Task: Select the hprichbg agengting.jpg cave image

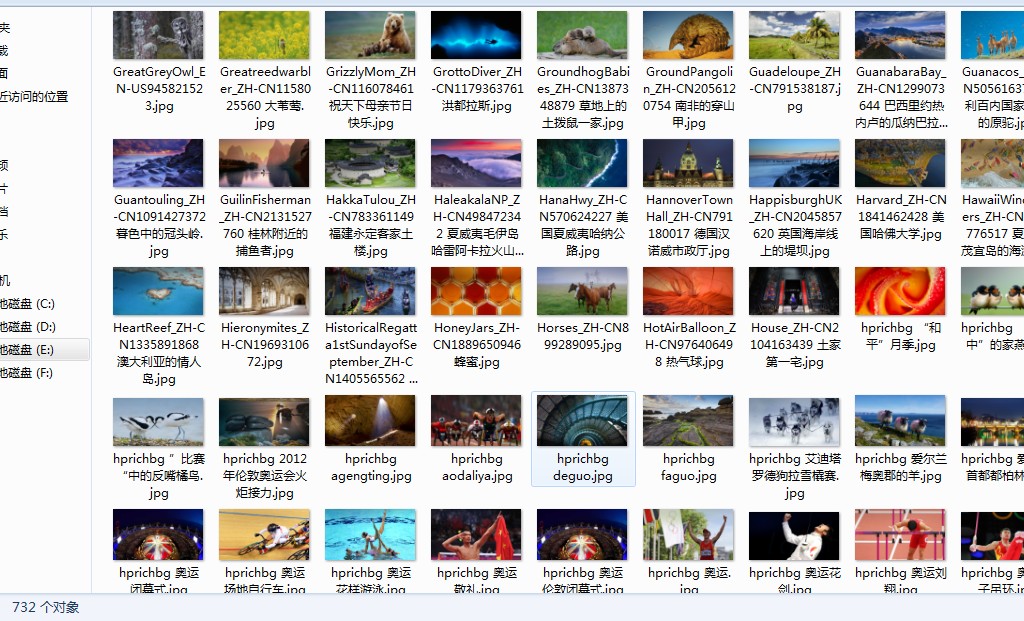Action: 370,421
